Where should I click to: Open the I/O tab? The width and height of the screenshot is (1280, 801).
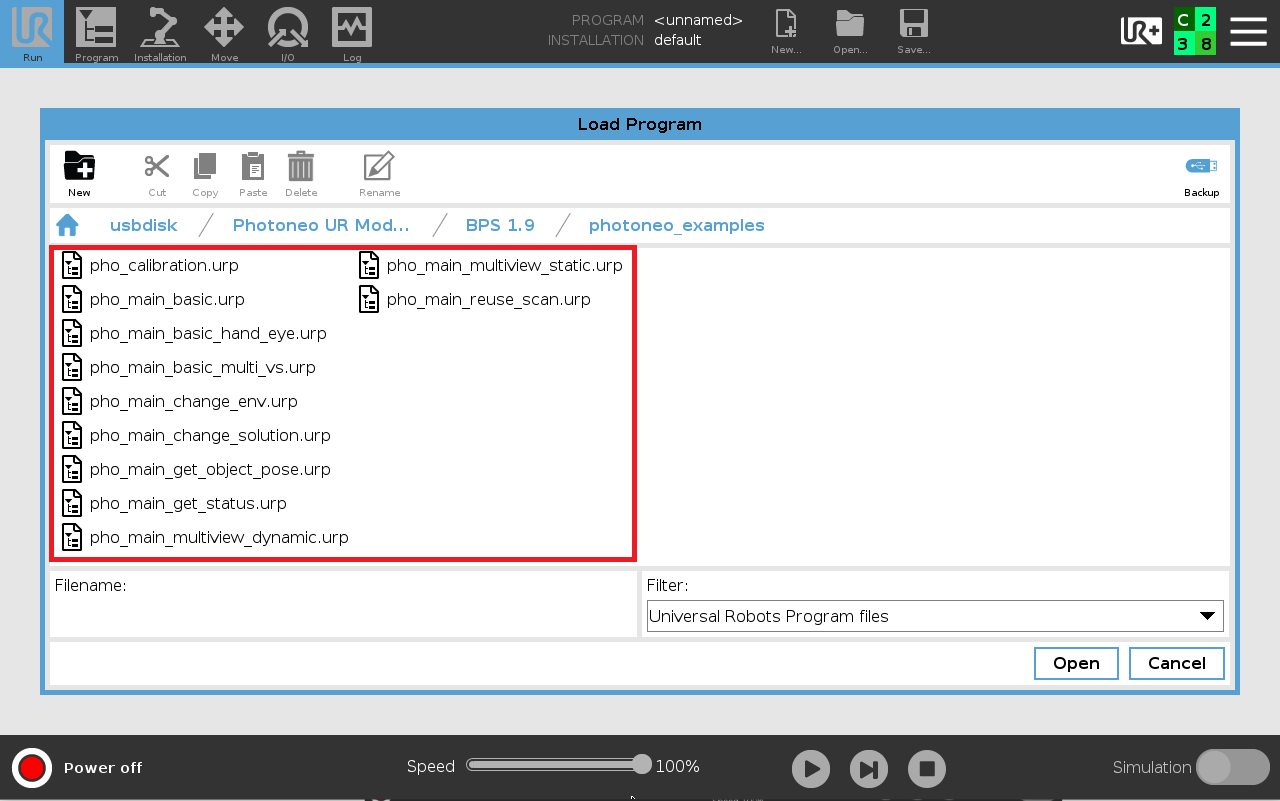(288, 32)
